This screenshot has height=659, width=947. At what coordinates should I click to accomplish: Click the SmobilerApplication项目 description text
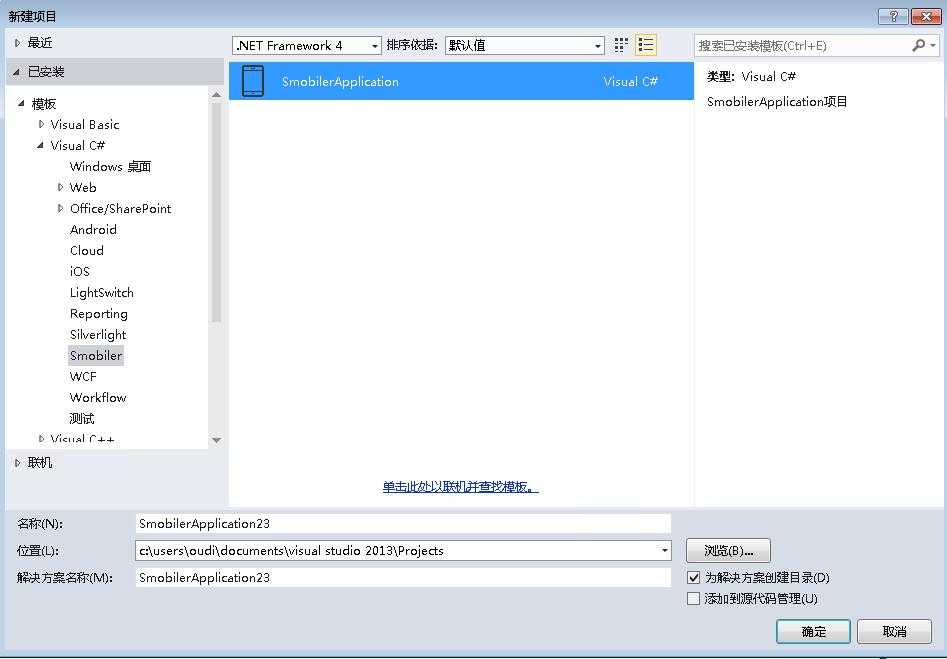click(777, 101)
